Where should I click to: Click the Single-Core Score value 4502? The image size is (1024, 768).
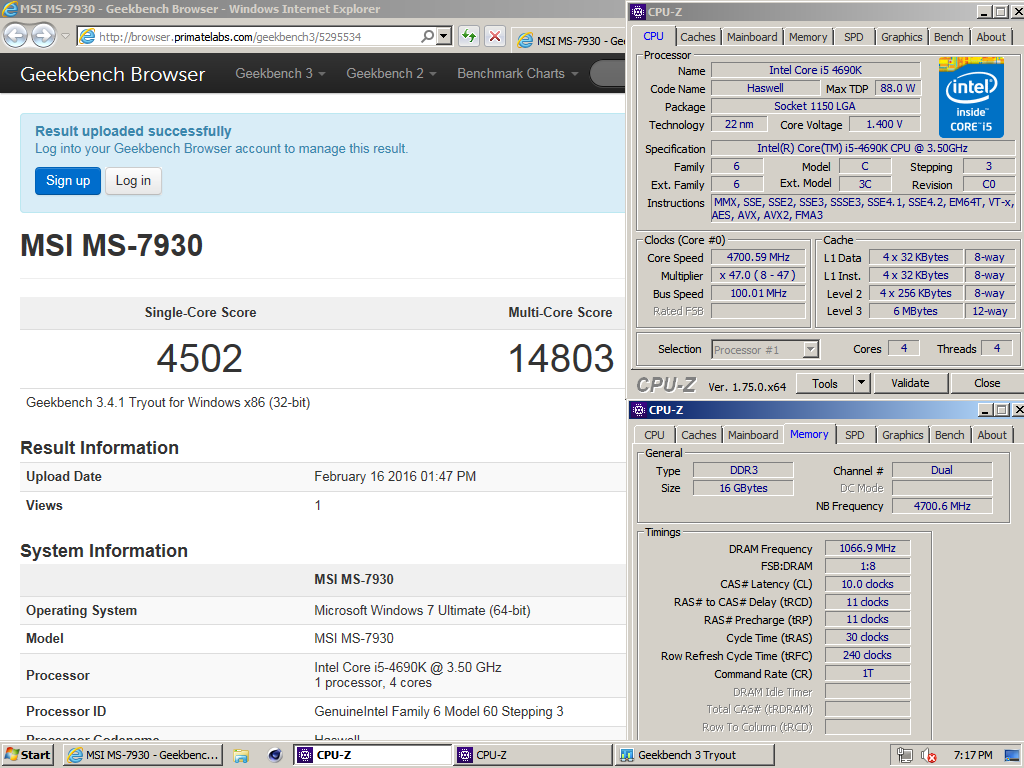200,359
